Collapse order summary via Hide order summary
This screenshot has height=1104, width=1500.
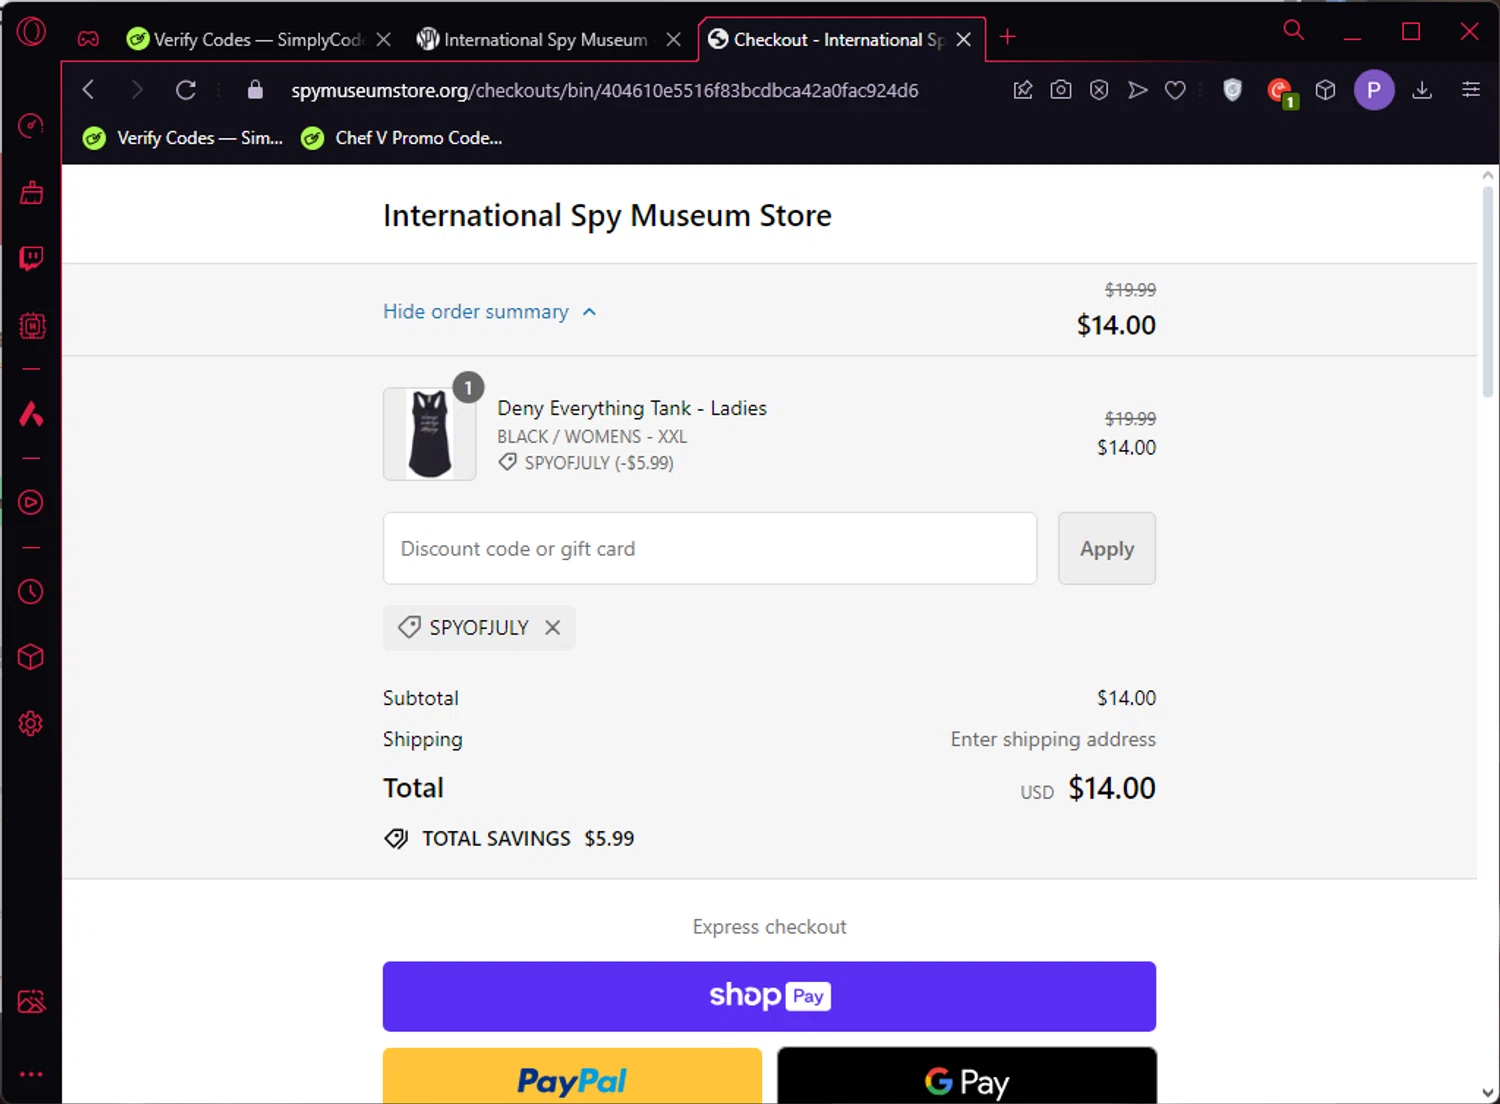pos(490,312)
